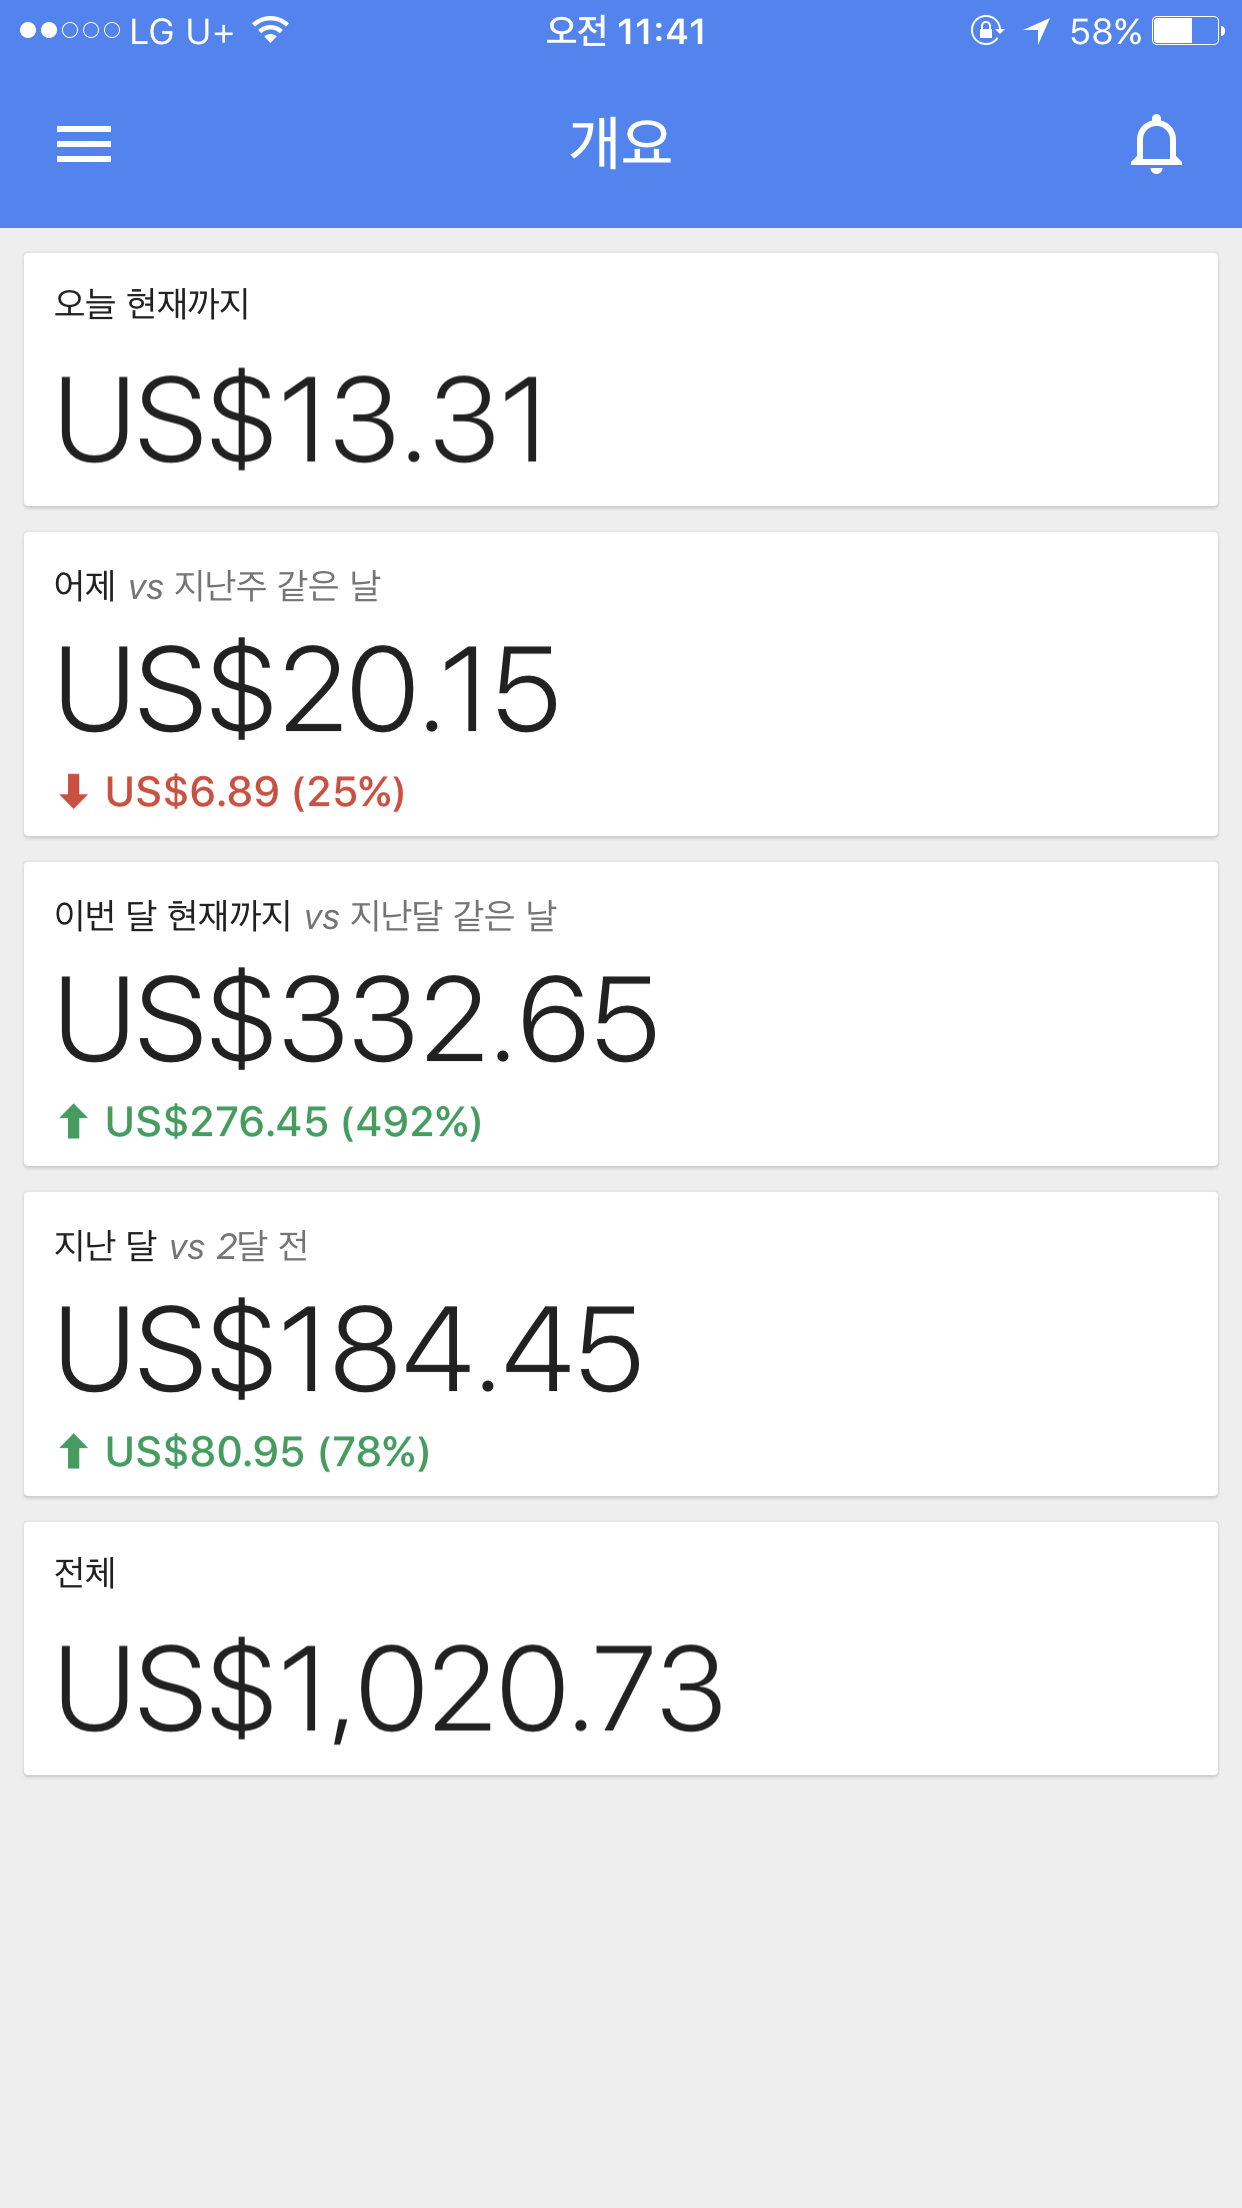This screenshot has width=1242, height=2208.
Task: Tap the 오전 11:41 clock in status bar
Action: point(626,31)
